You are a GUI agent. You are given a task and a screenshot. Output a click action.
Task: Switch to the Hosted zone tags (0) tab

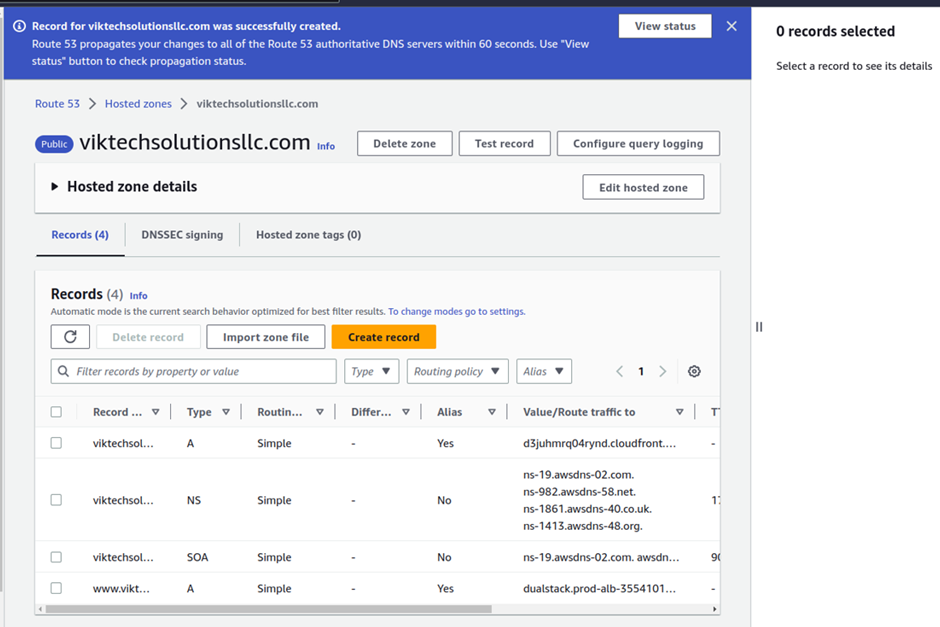(309, 235)
